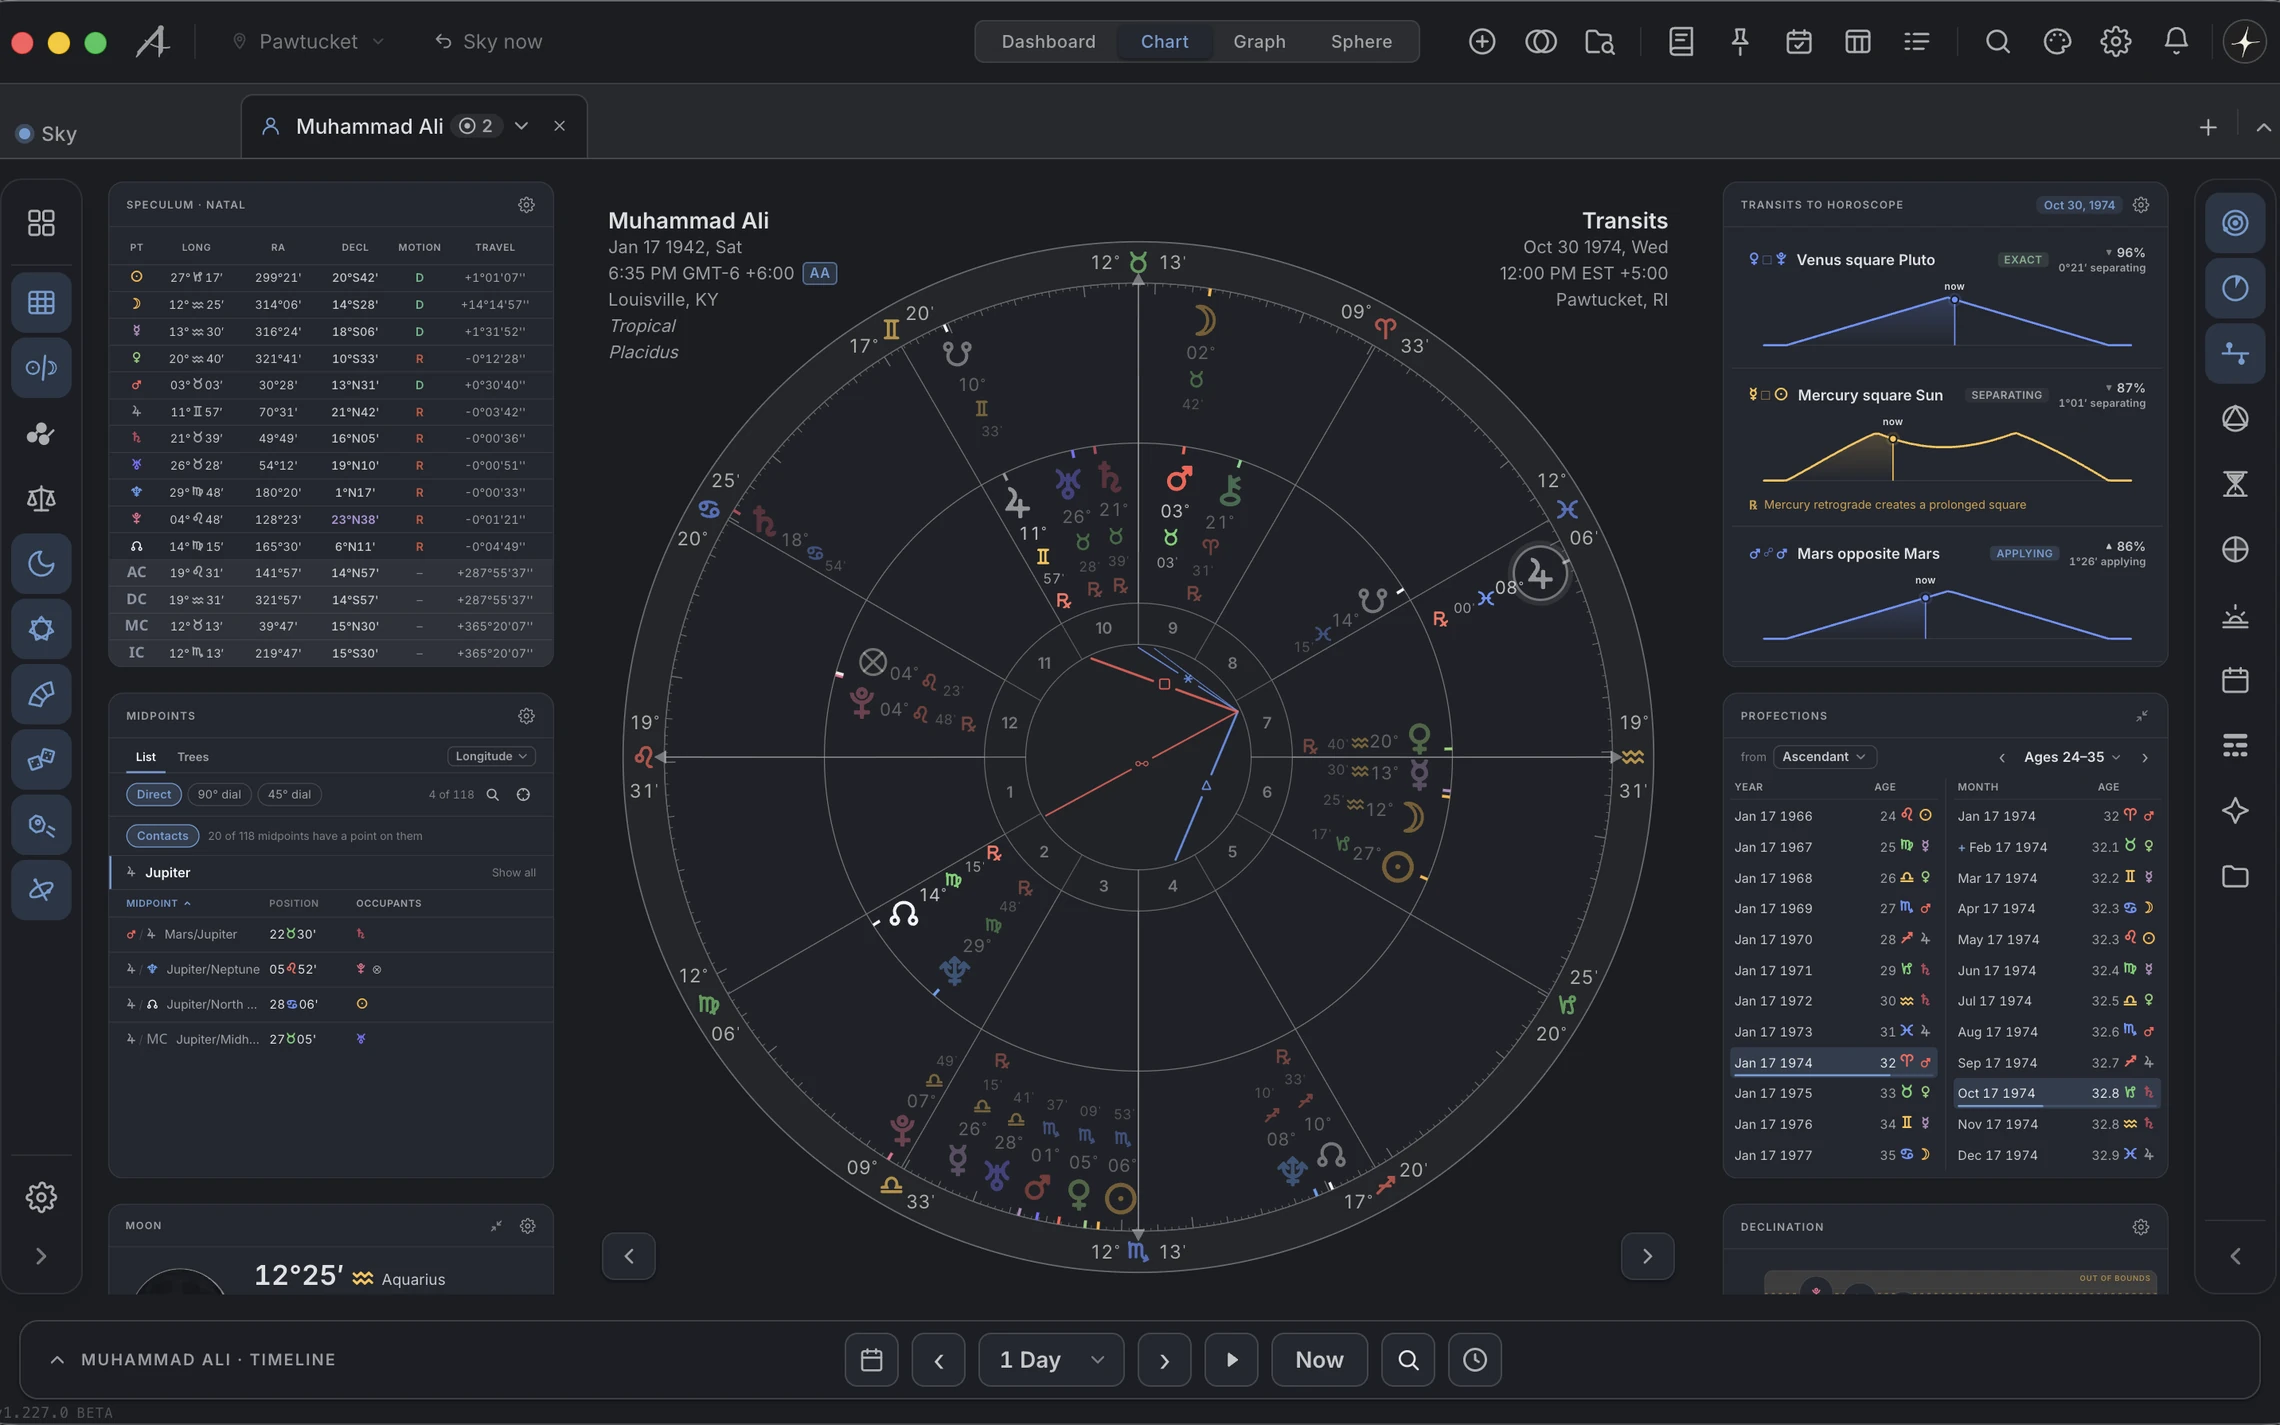2280x1425 pixels.
Task: Toggle the Direct midpoint filter
Action: click(x=154, y=794)
